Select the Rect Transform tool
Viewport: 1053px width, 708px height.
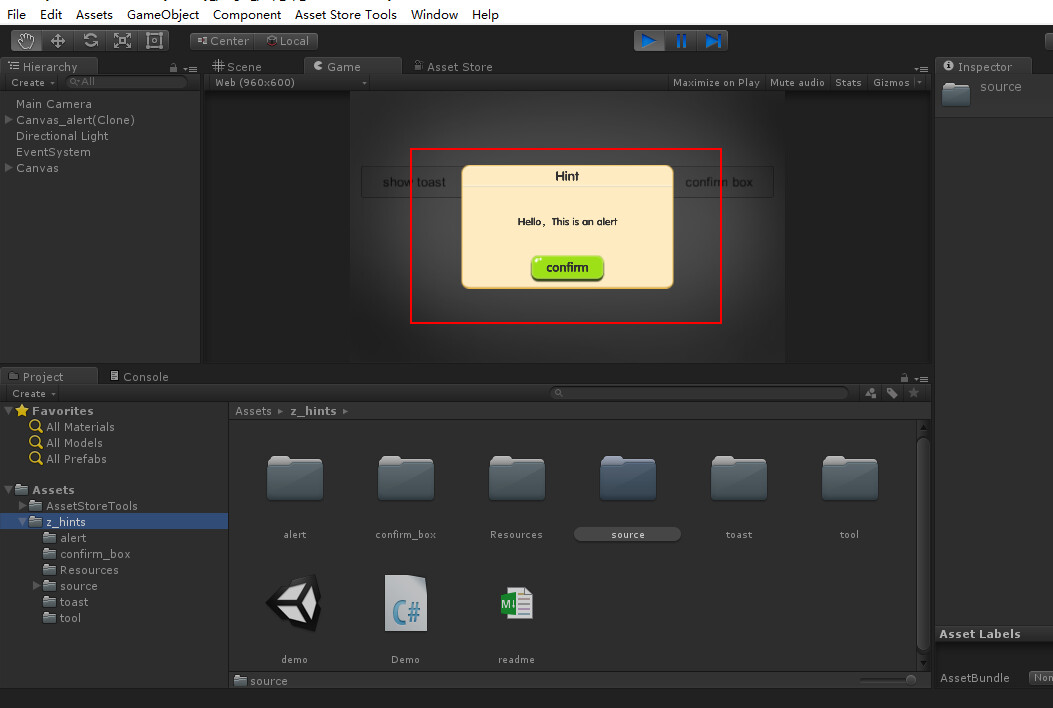click(153, 40)
